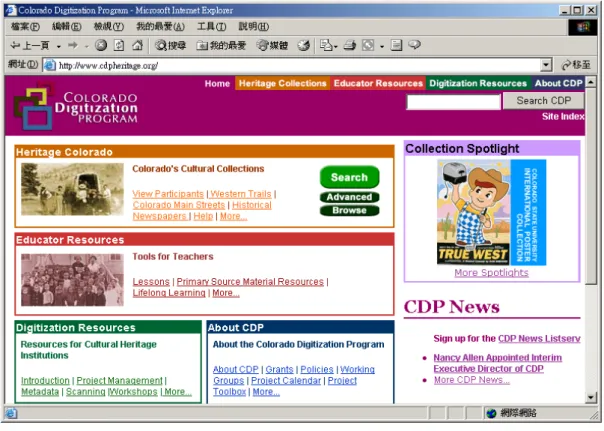Click the Advanced search button

pos(349,197)
